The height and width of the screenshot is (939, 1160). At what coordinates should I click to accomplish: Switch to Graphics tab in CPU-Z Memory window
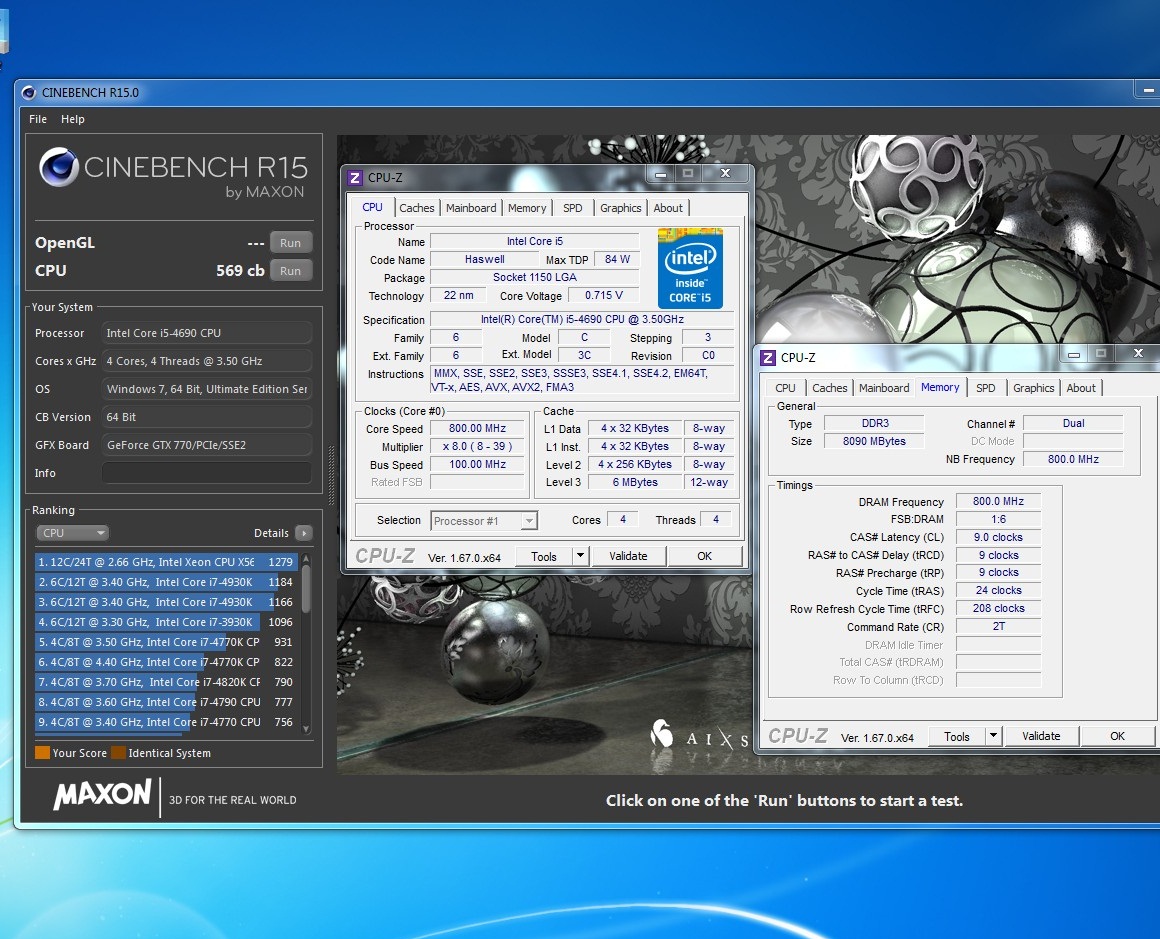[x=1033, y=388]
